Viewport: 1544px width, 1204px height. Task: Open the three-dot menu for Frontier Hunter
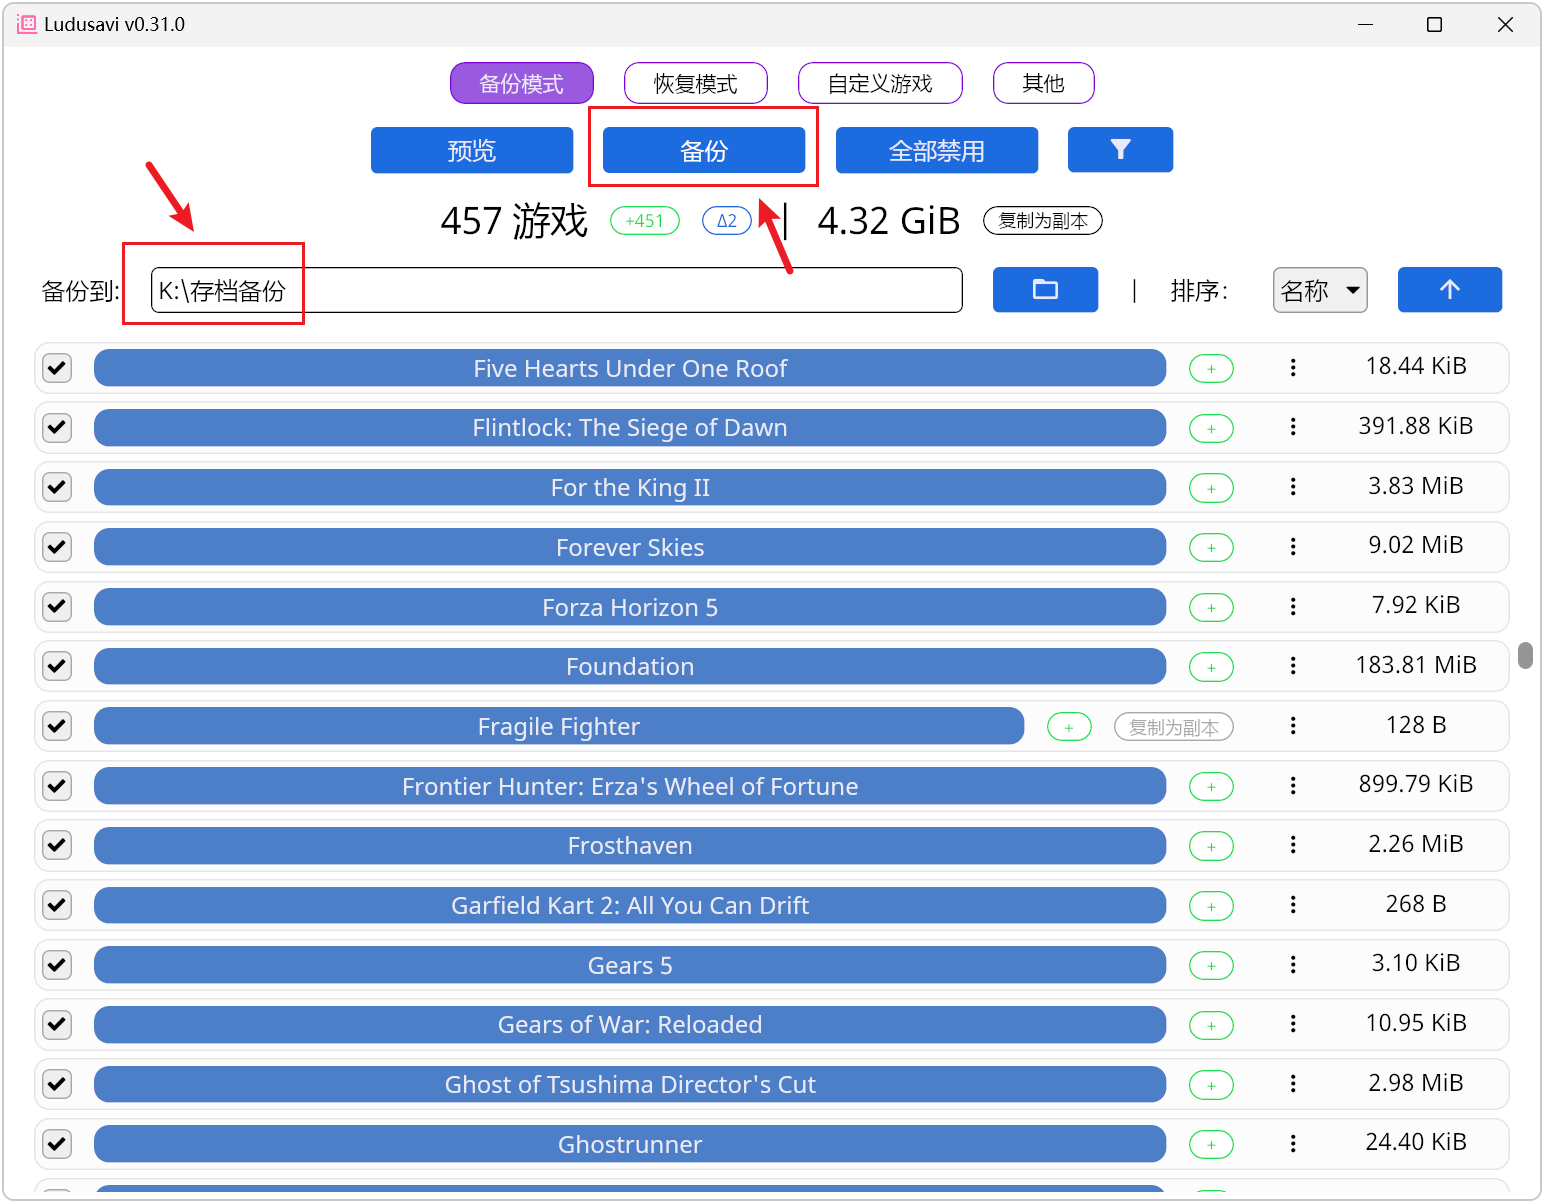(1293, 786)
